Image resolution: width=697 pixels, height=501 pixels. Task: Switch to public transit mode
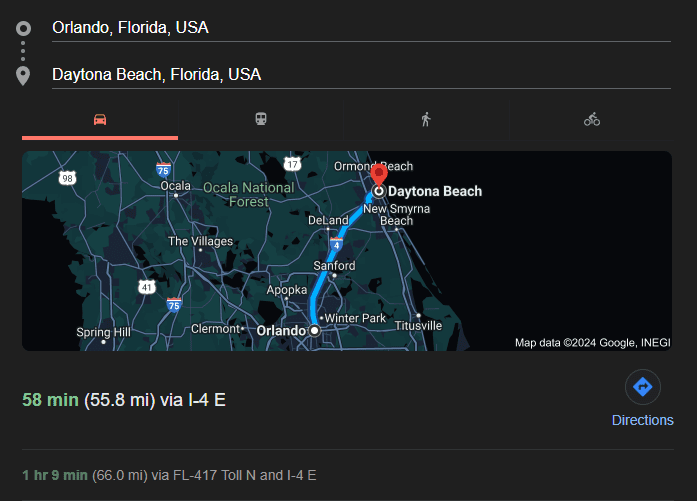[x=260, y=119]
